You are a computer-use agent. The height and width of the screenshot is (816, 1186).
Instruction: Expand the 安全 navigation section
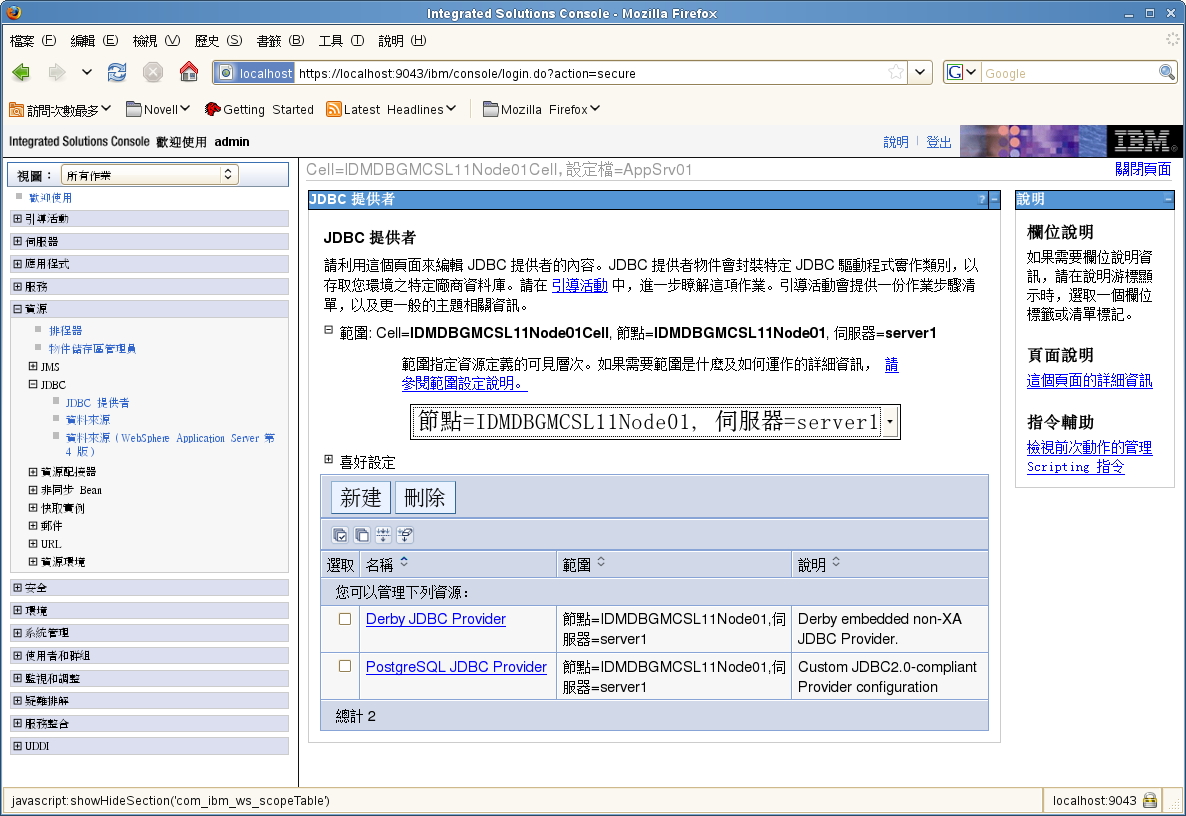pos(17,588)
